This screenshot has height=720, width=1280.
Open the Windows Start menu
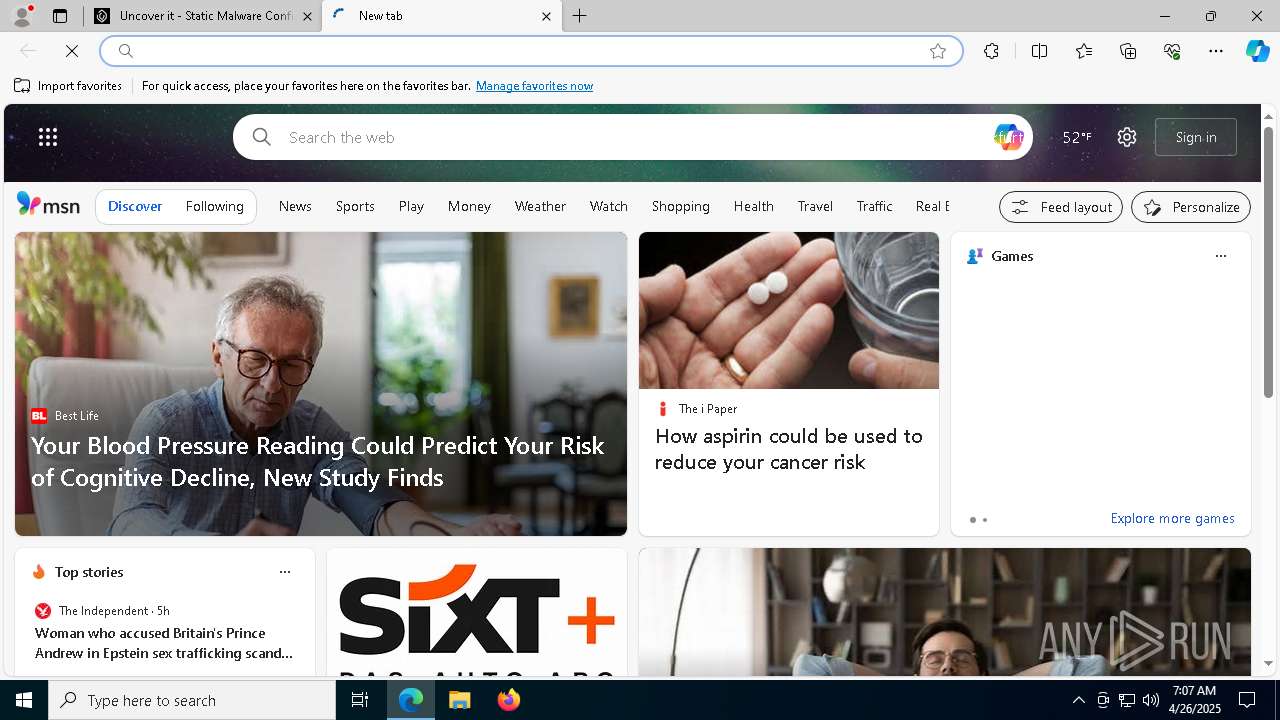pos(24,700)
